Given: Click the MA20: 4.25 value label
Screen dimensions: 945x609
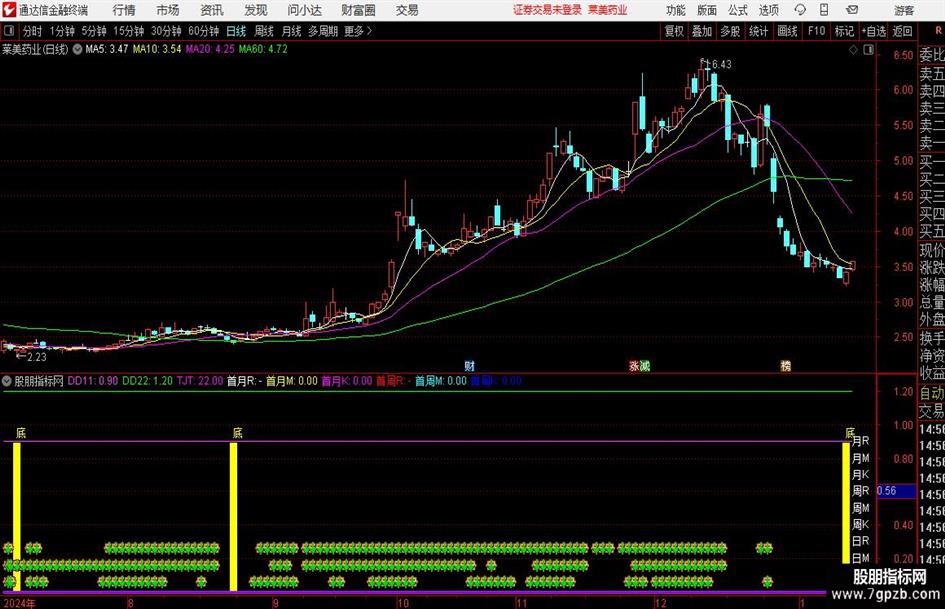Looking at the screenshot, I should pos(210,49).
